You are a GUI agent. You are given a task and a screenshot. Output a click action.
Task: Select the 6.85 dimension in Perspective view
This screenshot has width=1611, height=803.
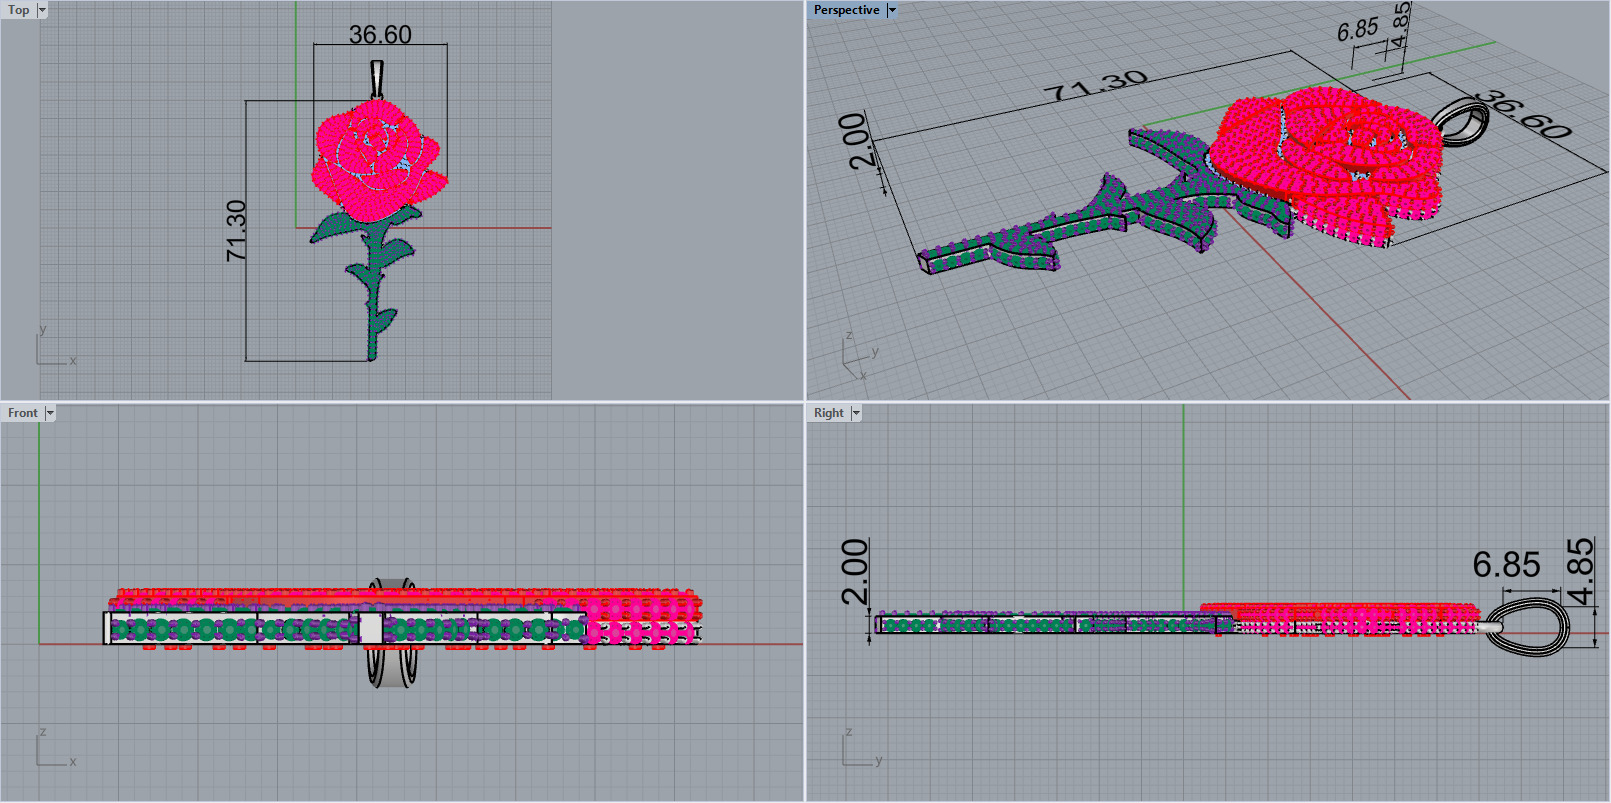[1357, 30]
